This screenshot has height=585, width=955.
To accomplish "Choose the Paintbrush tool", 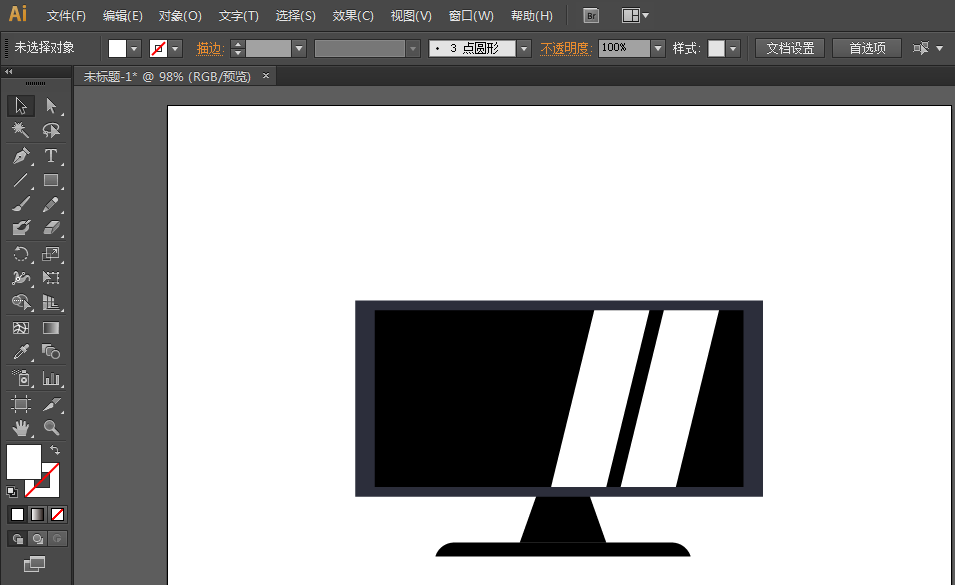I will (x=20, y=205).
